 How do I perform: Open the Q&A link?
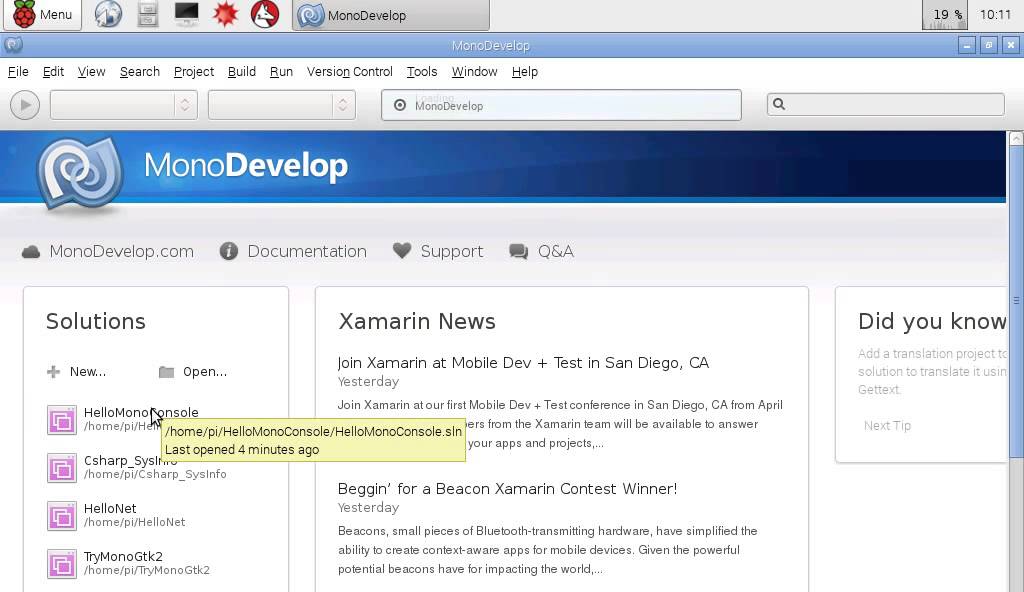tap(555, 252)
